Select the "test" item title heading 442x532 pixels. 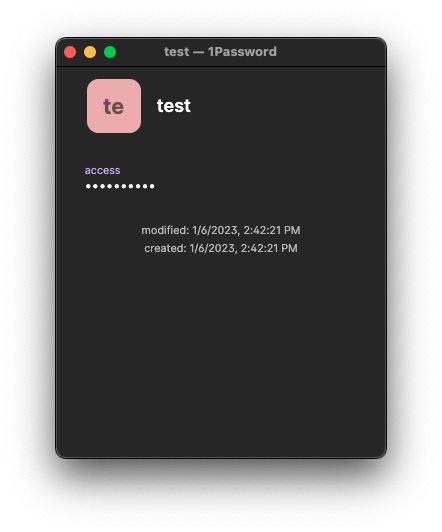tap(174, 106)
